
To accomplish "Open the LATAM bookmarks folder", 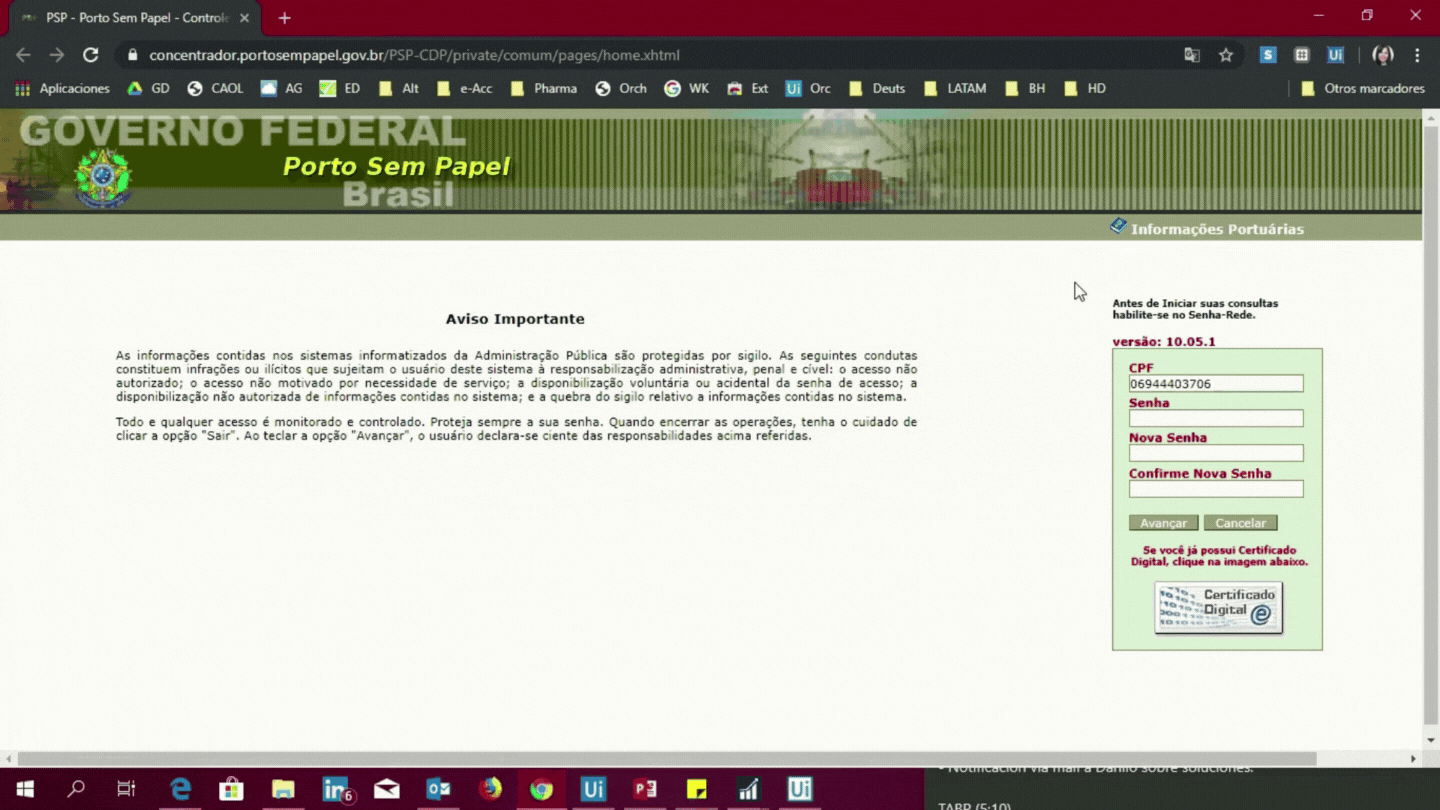I will click(x=954, y=88).
